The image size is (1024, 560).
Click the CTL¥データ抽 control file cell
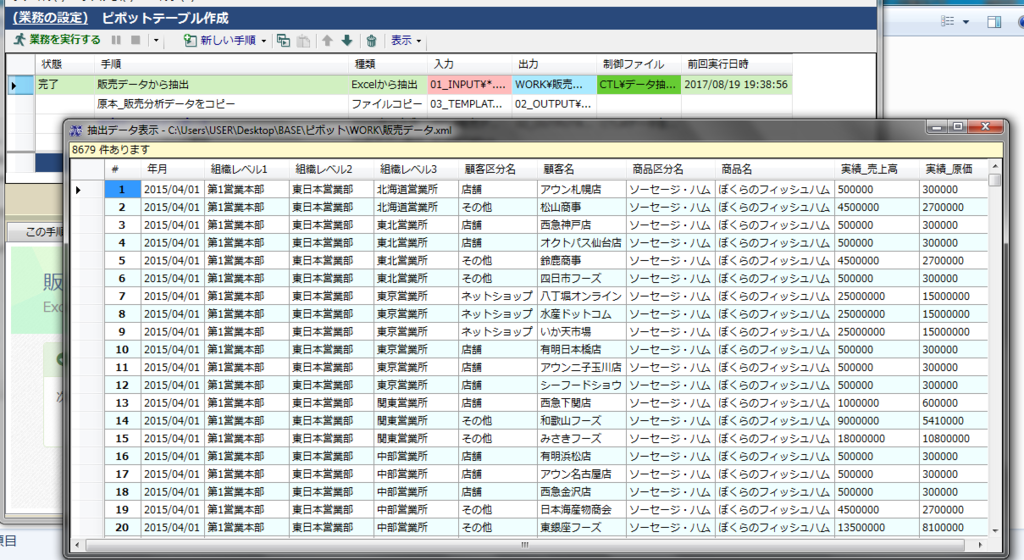pyautogui.click(x=639, y=84)
